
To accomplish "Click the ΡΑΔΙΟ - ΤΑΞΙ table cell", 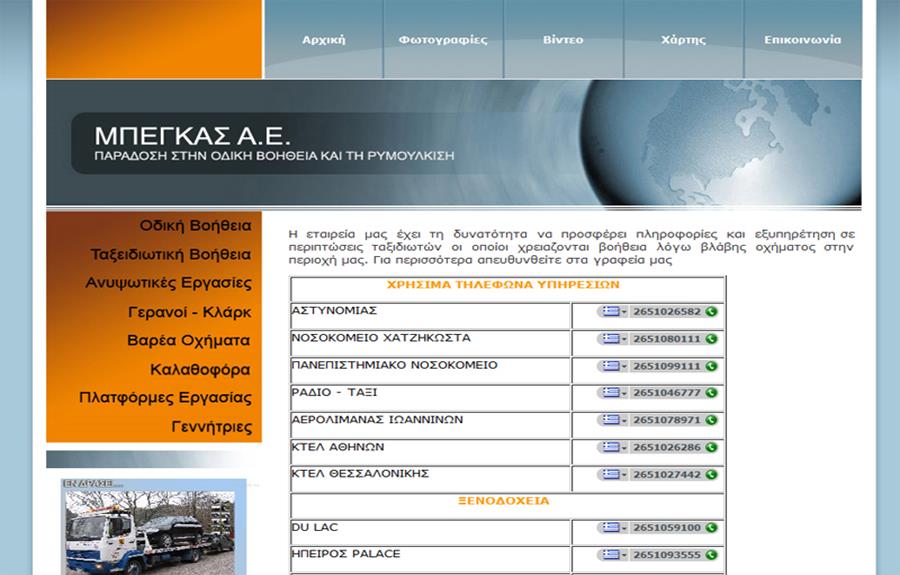I will 430,398.
